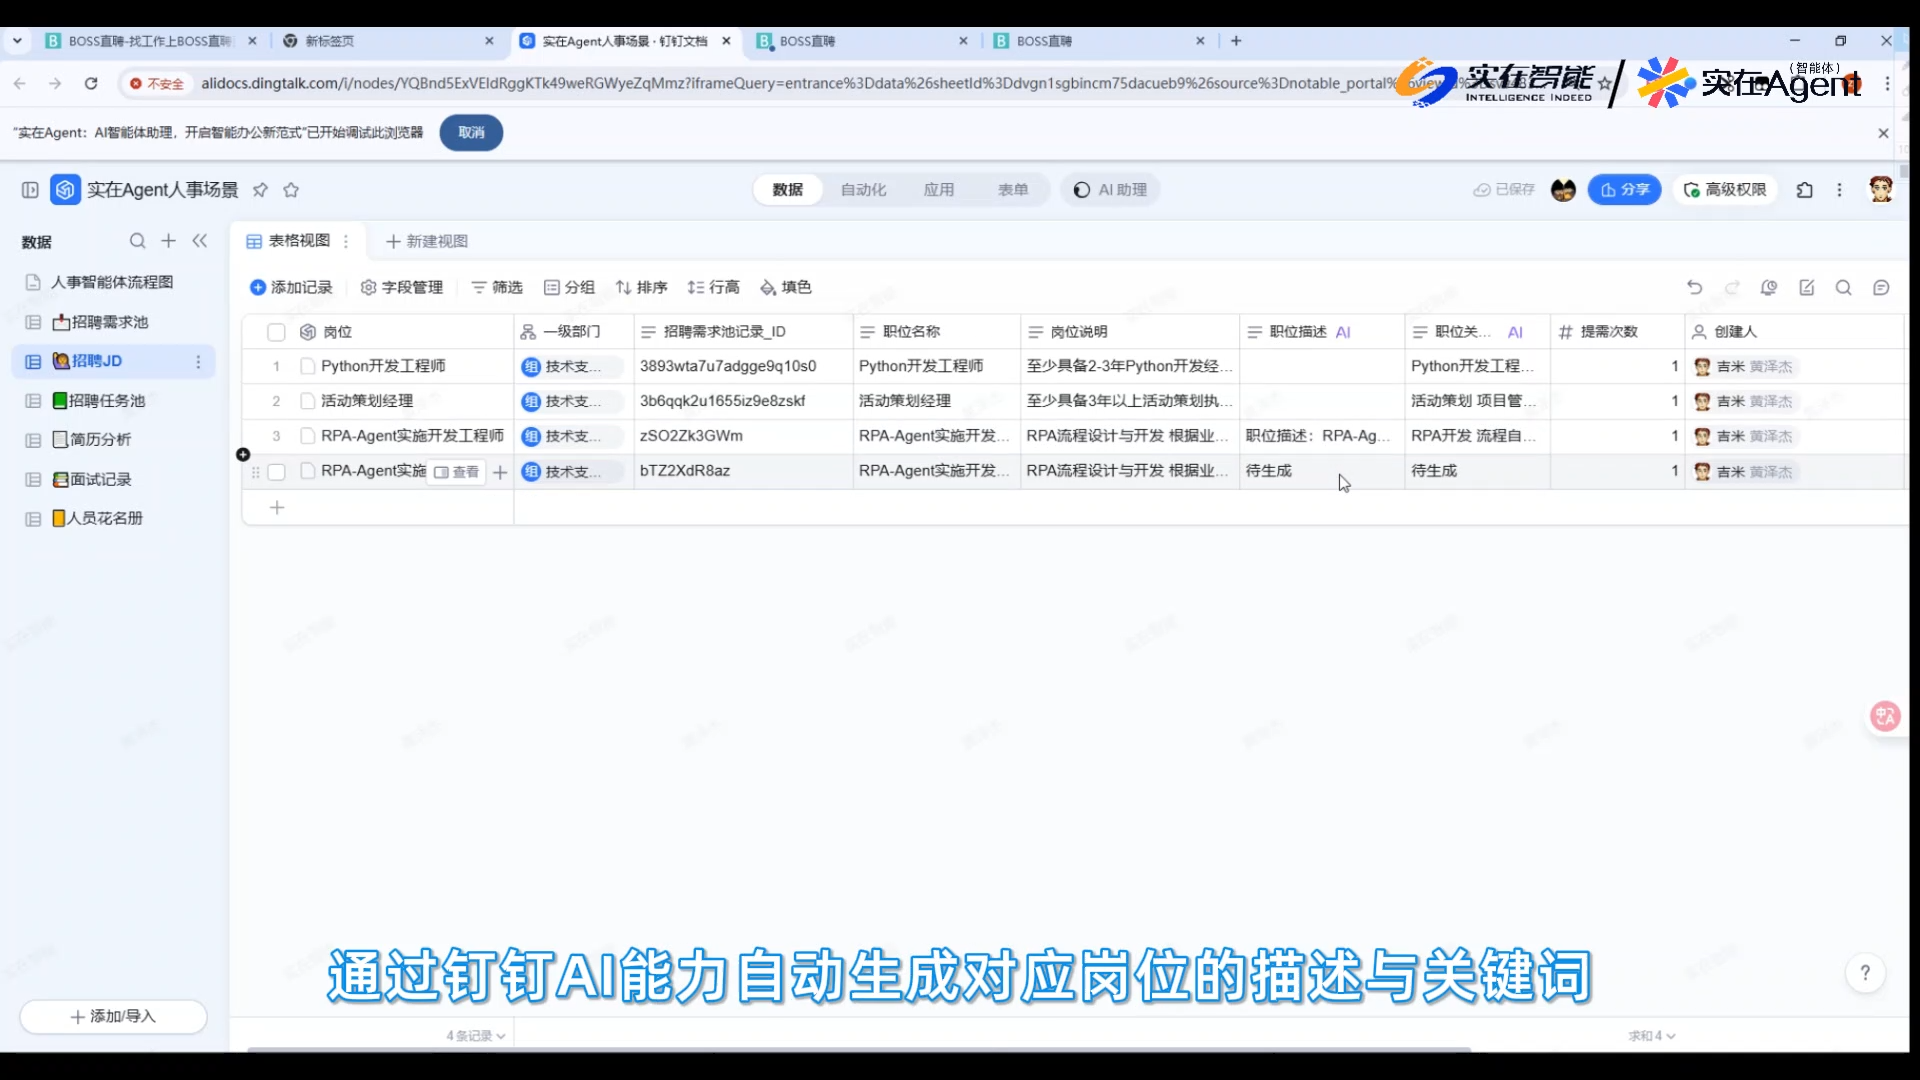Check the fourth row RPA-Agent checkbox

click(276, 472)
